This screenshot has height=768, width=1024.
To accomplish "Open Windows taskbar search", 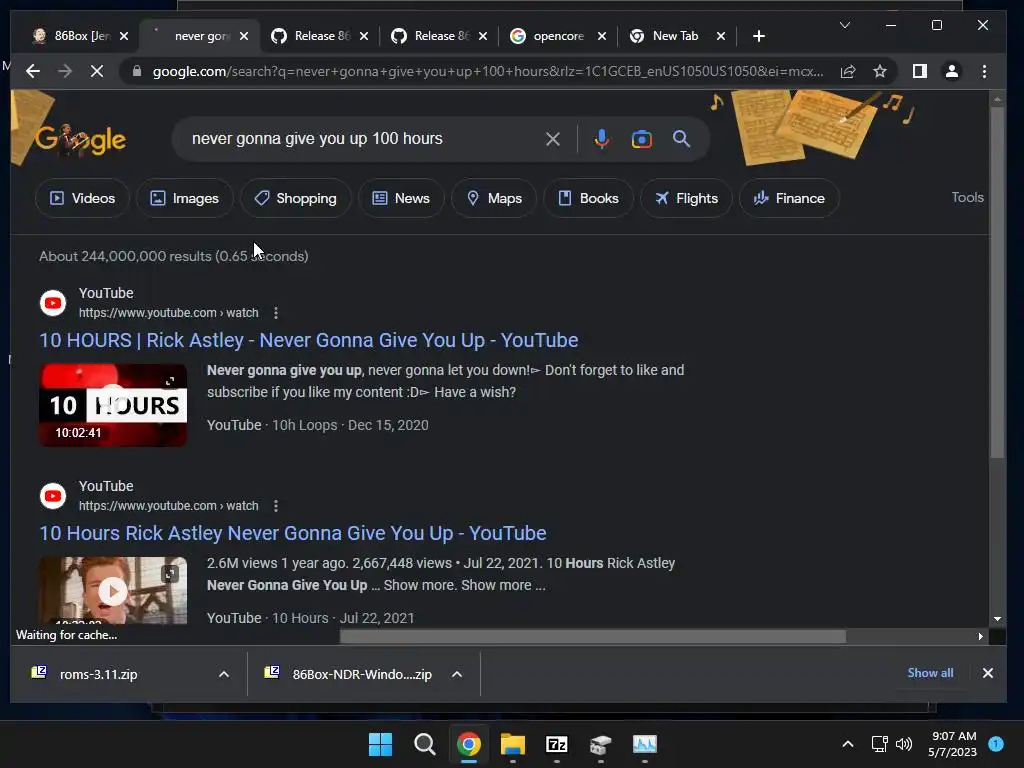I will (x=424, y=744).
